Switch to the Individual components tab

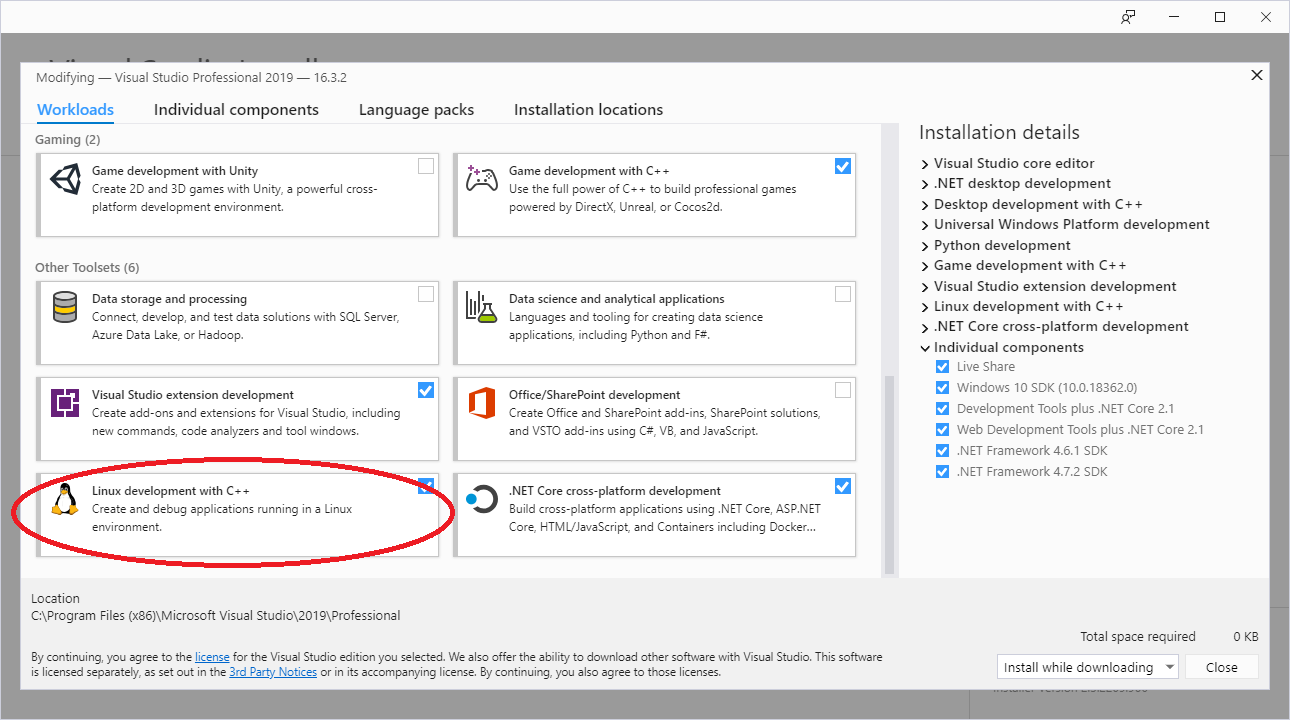(x=236, y=109)
